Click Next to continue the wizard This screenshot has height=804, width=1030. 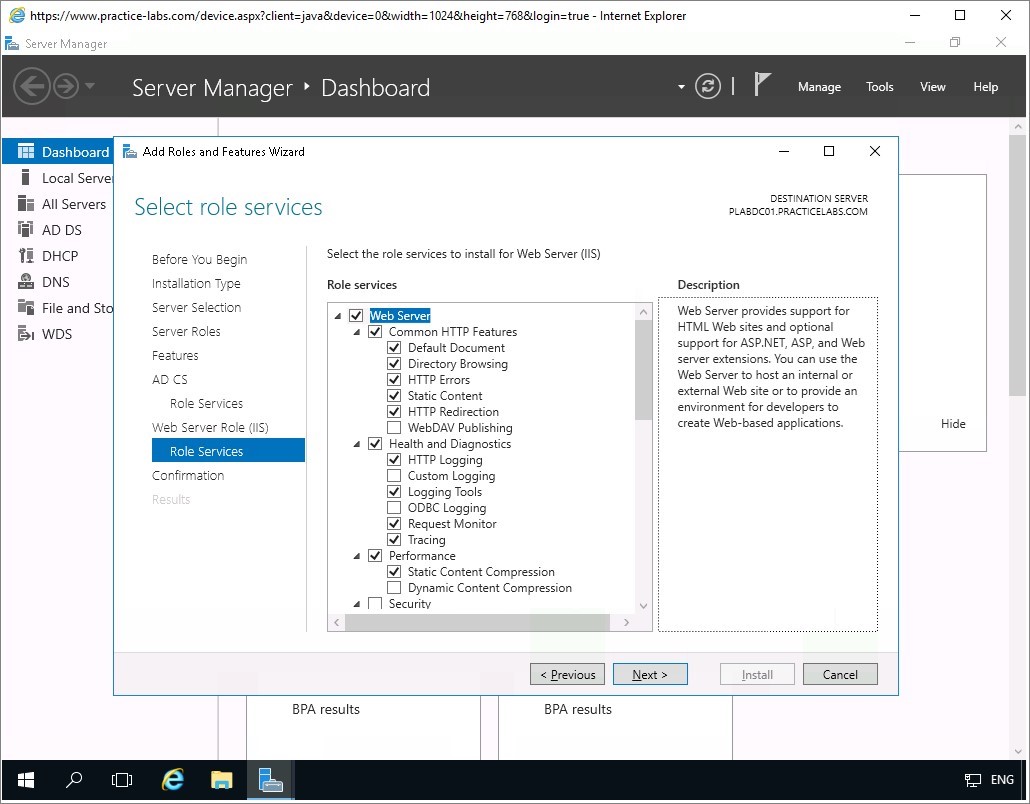click(x=650, y=675)
